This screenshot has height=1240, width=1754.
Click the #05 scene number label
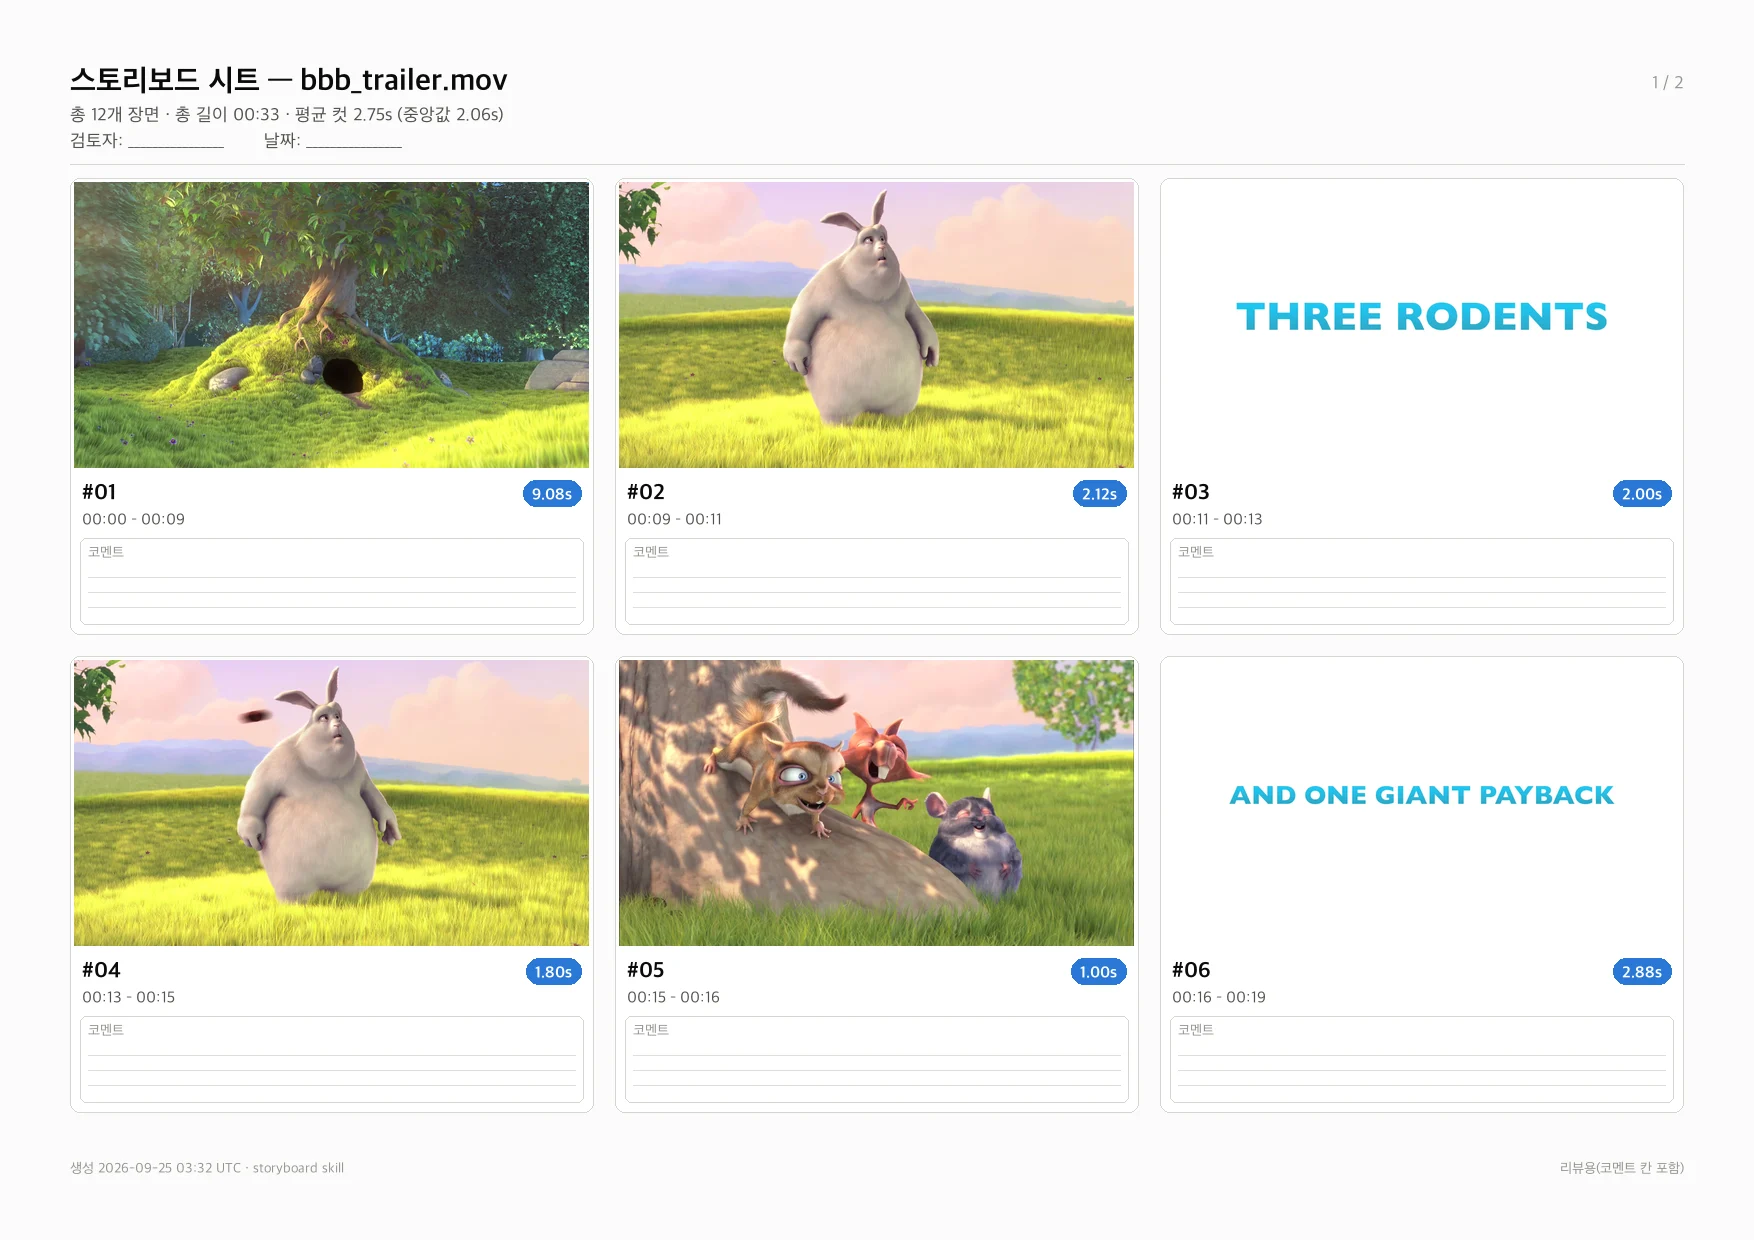(x=645, y=970)
